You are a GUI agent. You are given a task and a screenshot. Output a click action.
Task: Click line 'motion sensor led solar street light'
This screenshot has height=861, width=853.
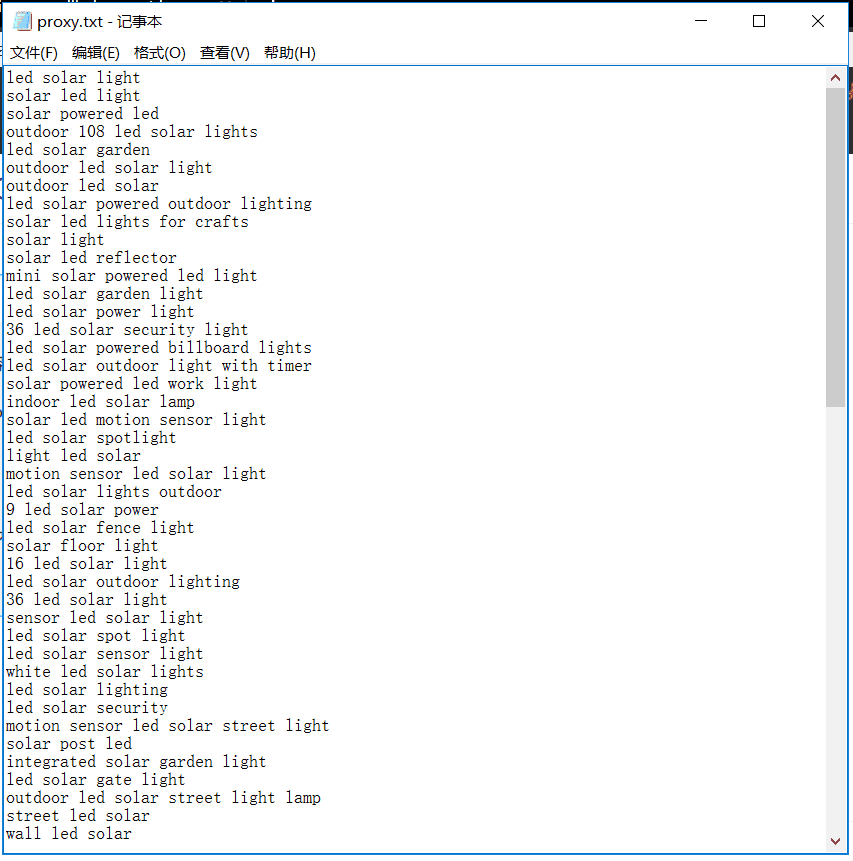tap(168, 726)
